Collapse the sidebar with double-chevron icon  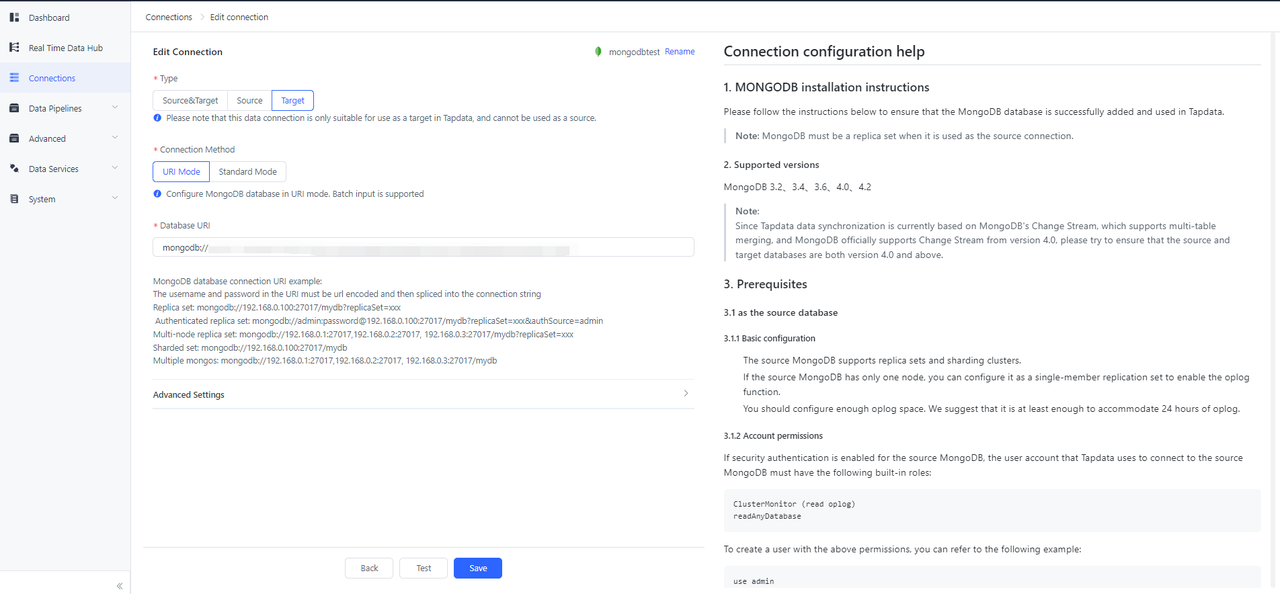pyautogui.click(x=119, y=586)
